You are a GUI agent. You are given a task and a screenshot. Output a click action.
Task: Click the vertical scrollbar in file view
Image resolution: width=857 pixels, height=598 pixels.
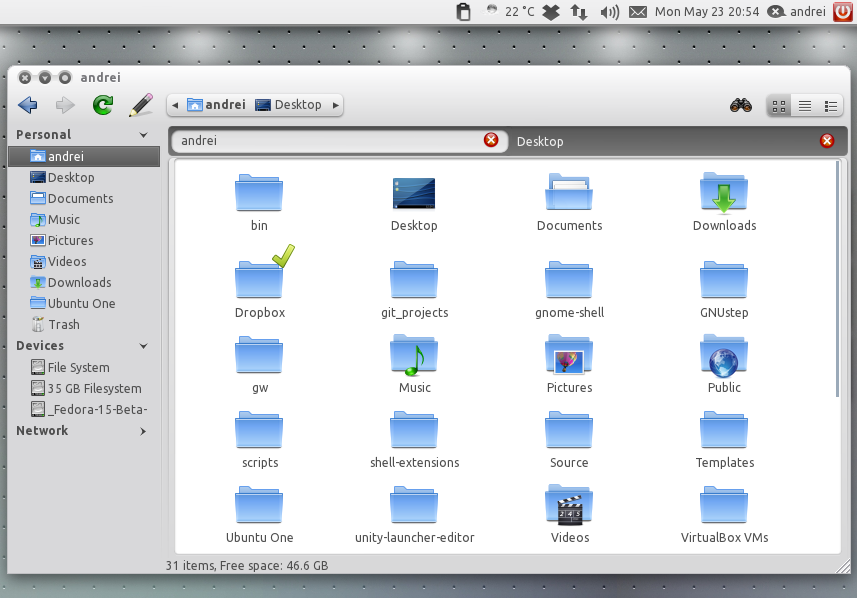838,280
